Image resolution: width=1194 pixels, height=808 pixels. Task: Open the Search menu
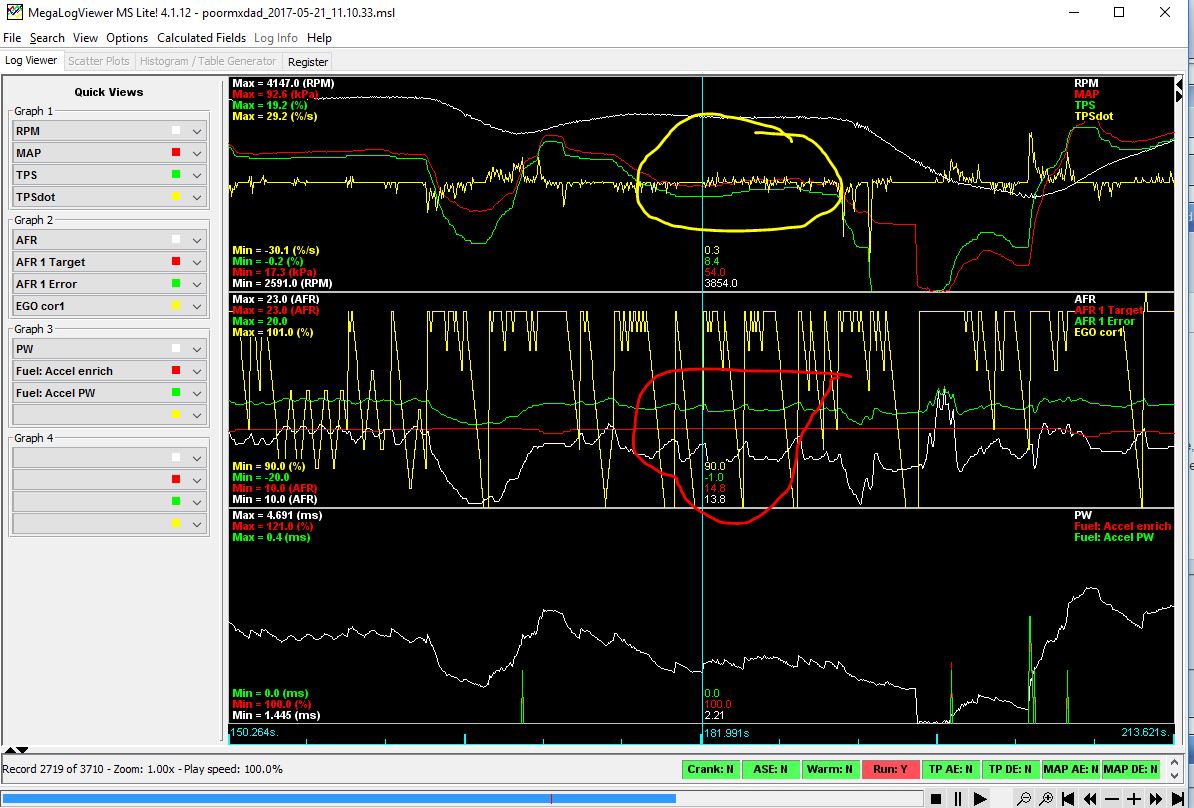(47, 38)
